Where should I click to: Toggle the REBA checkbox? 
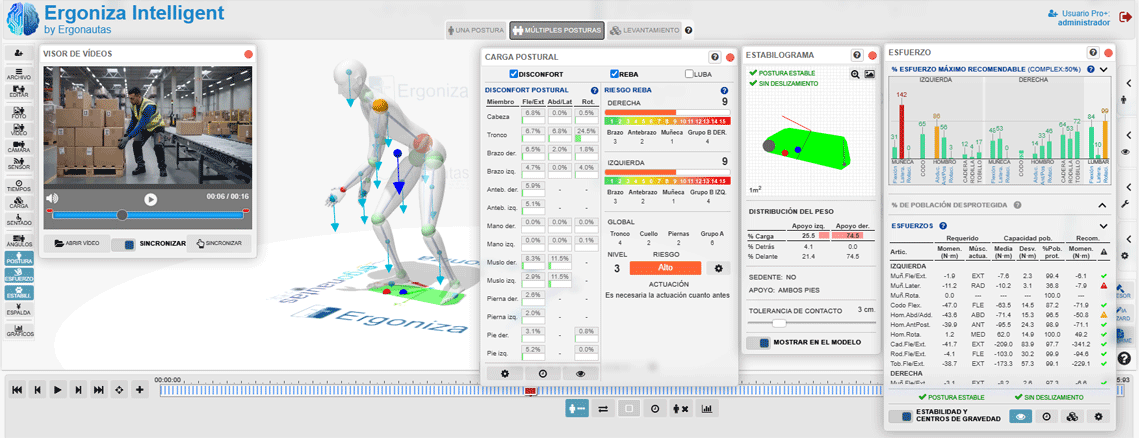coord(614,74)
